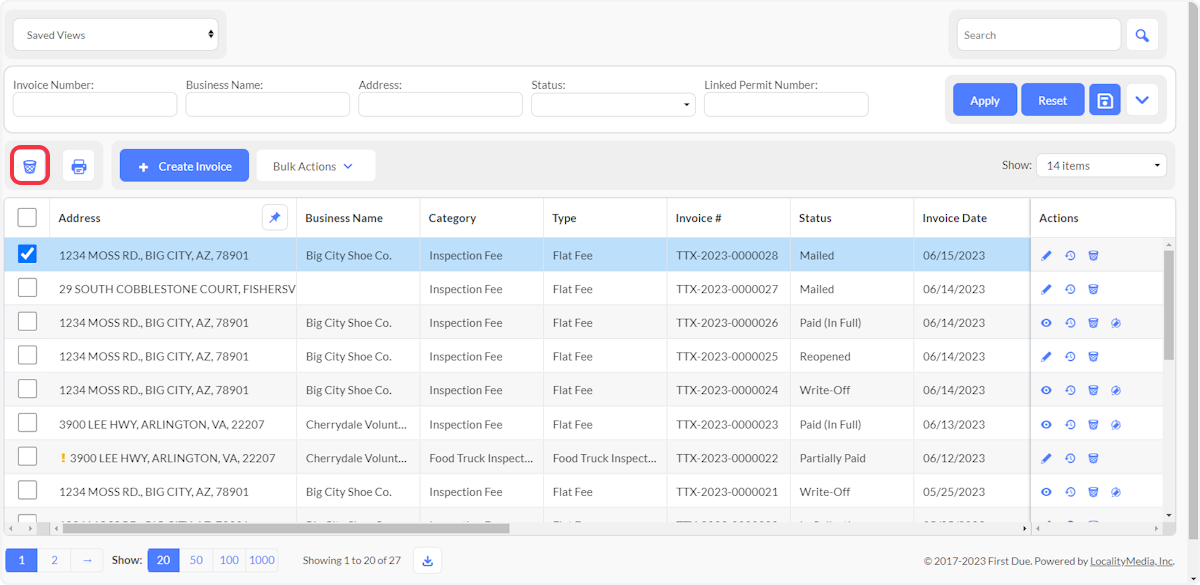Expand filters with chevron beside save icon
This screenshot has height=585, width=1200.
[1142, 100]
